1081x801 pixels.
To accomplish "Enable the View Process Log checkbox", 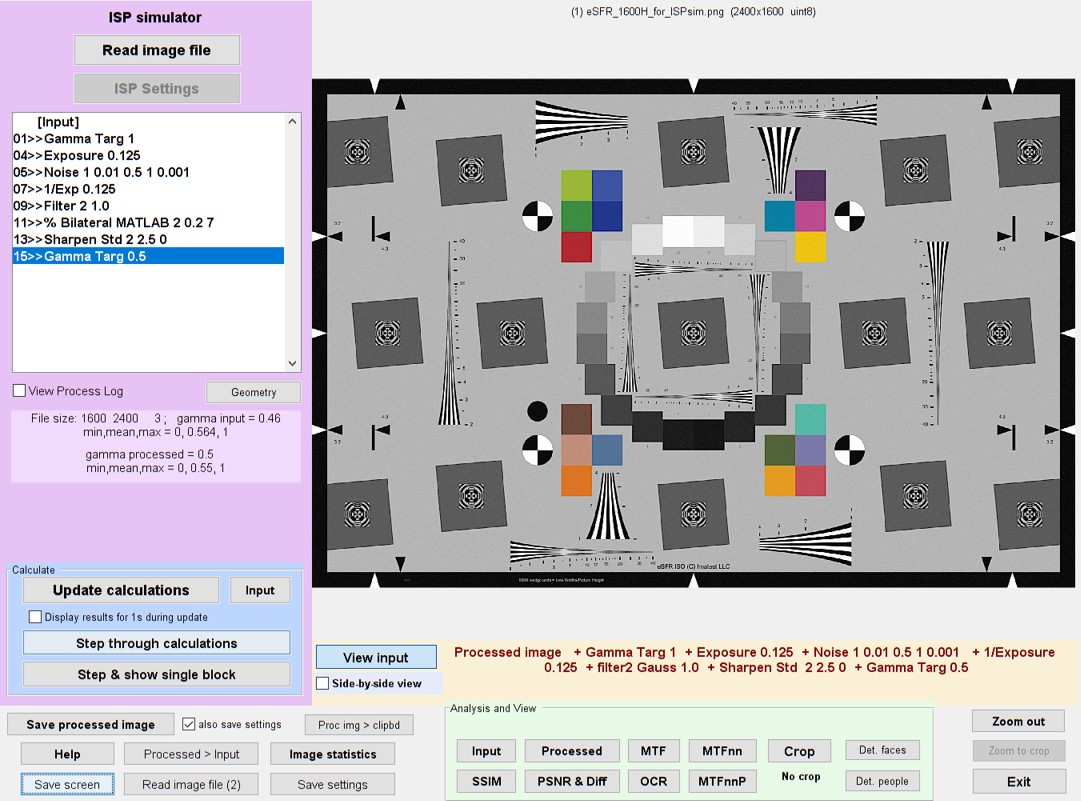I will coord(19,391).
